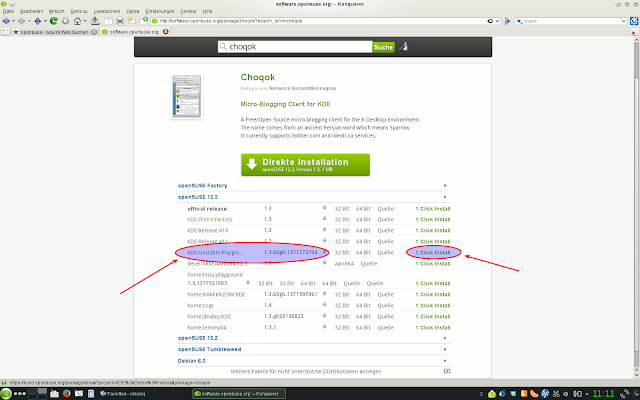Open the home page via house icon
Image resolution: width=640 pixels, height=400 pixels.
(77, 21)
